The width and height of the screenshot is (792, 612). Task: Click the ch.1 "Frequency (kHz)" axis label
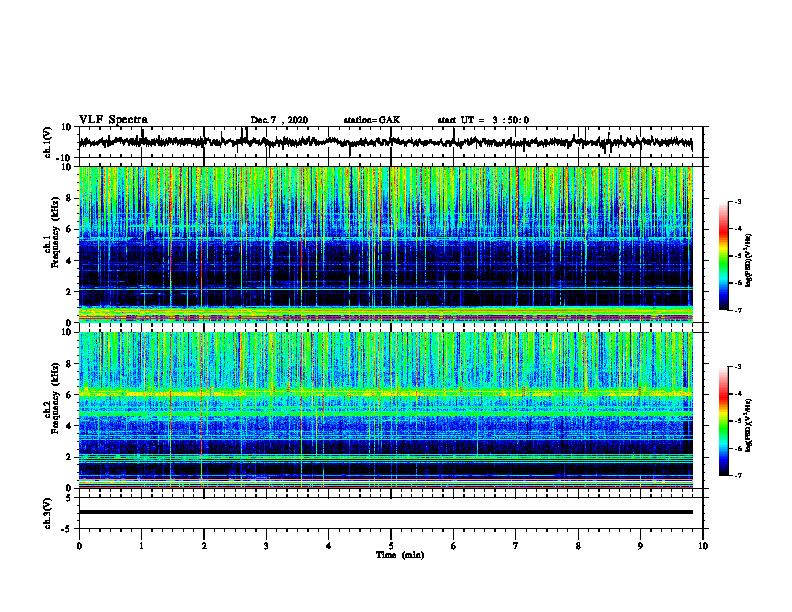pyautogui.click(x=56, y=233)
